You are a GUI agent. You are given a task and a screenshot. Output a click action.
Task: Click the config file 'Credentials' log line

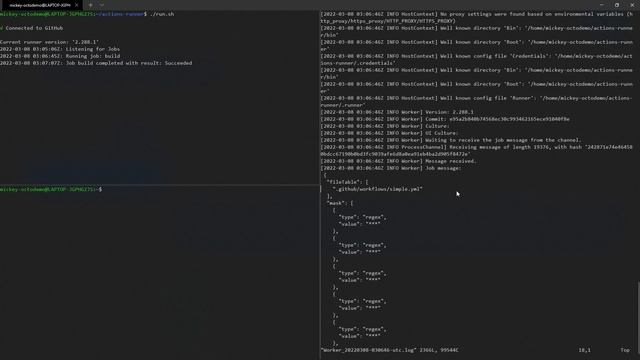476,60
